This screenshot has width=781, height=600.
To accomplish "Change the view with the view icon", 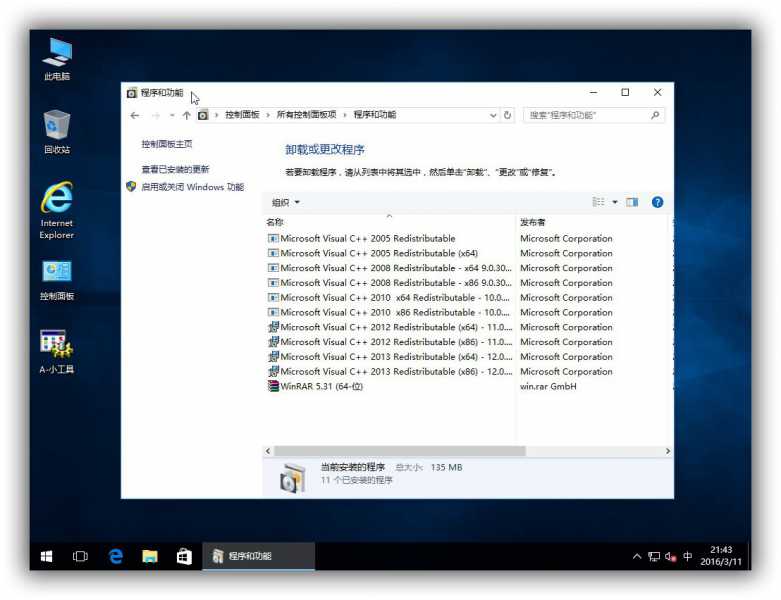I will [x=598, y=202].
